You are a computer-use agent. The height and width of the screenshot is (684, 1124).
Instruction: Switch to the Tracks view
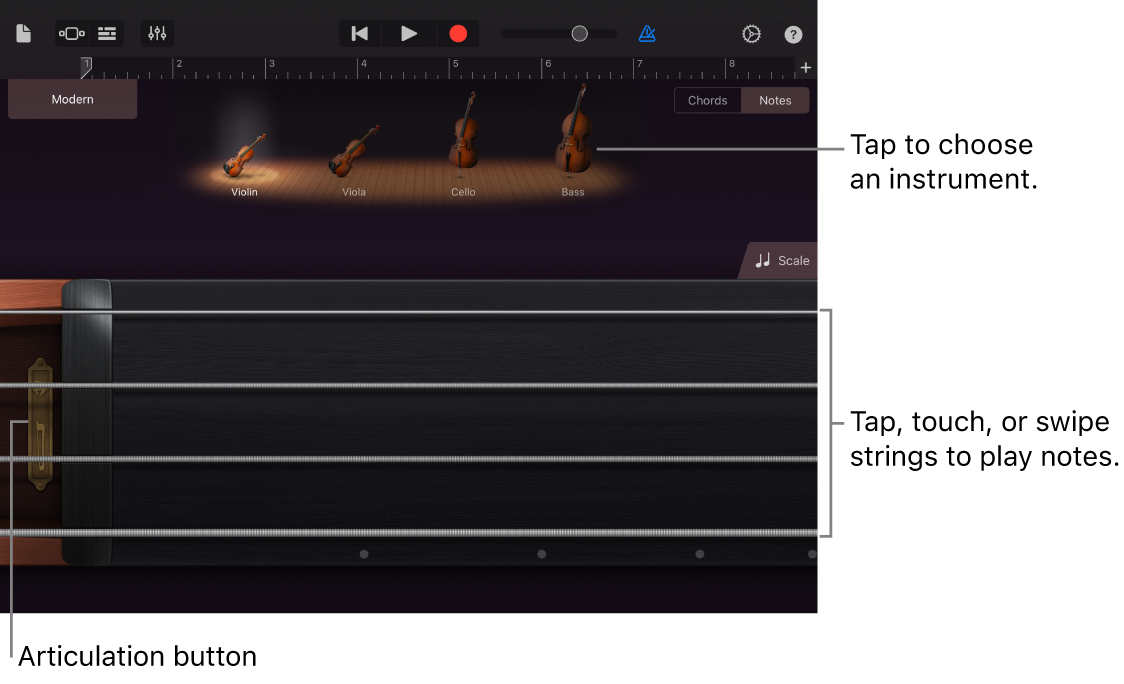(106, 33)
